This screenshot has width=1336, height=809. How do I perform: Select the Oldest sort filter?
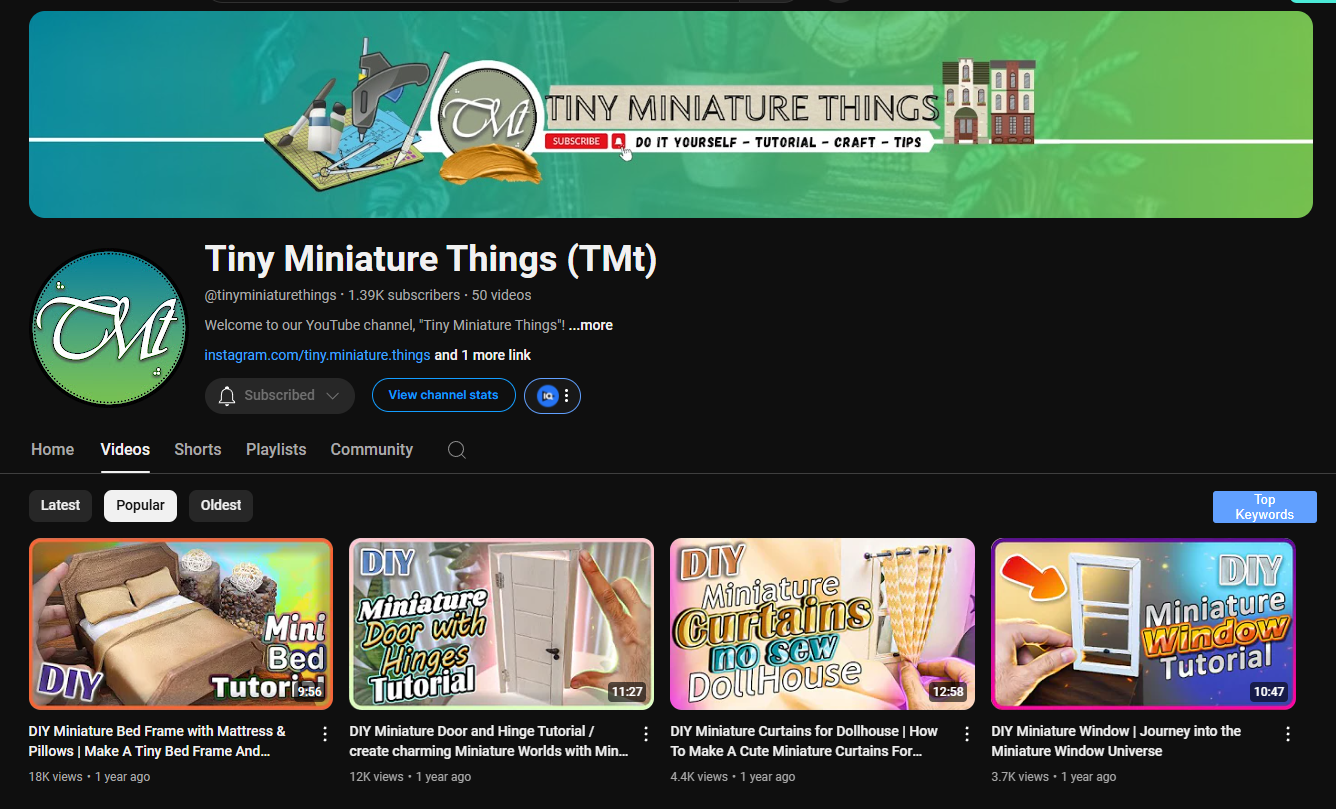[x=221, y=506]
